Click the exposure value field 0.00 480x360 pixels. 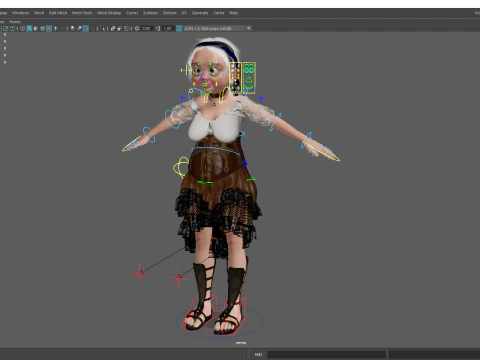pos(147,28)
